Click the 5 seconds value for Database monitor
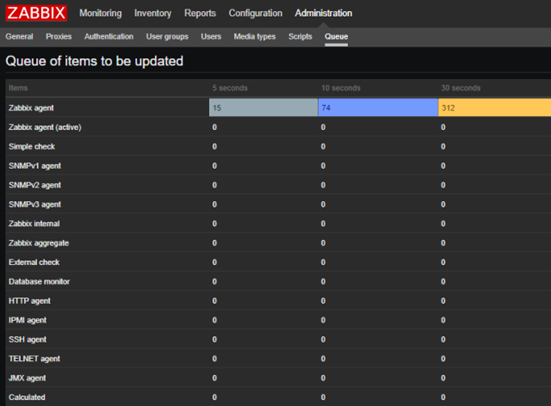 pyautogui.click(x=214, y=282)
